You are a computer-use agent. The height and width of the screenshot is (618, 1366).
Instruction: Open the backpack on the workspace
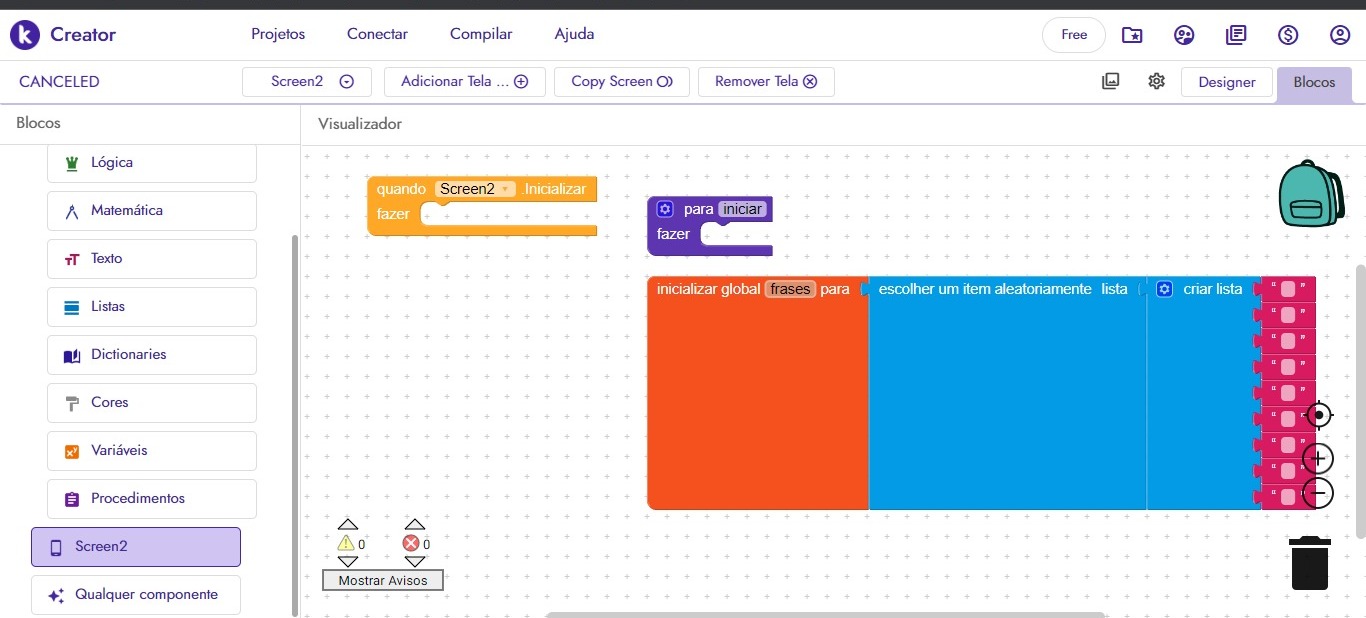[1311, 193]
